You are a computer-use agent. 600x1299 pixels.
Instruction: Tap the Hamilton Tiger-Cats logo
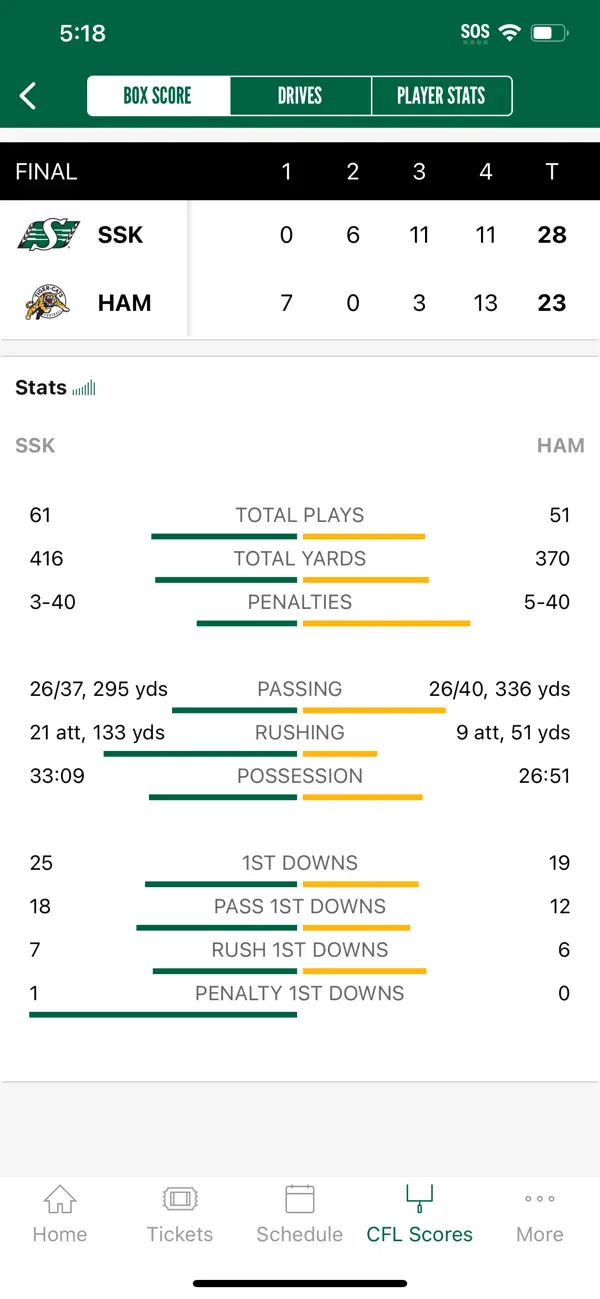(48, 302)
